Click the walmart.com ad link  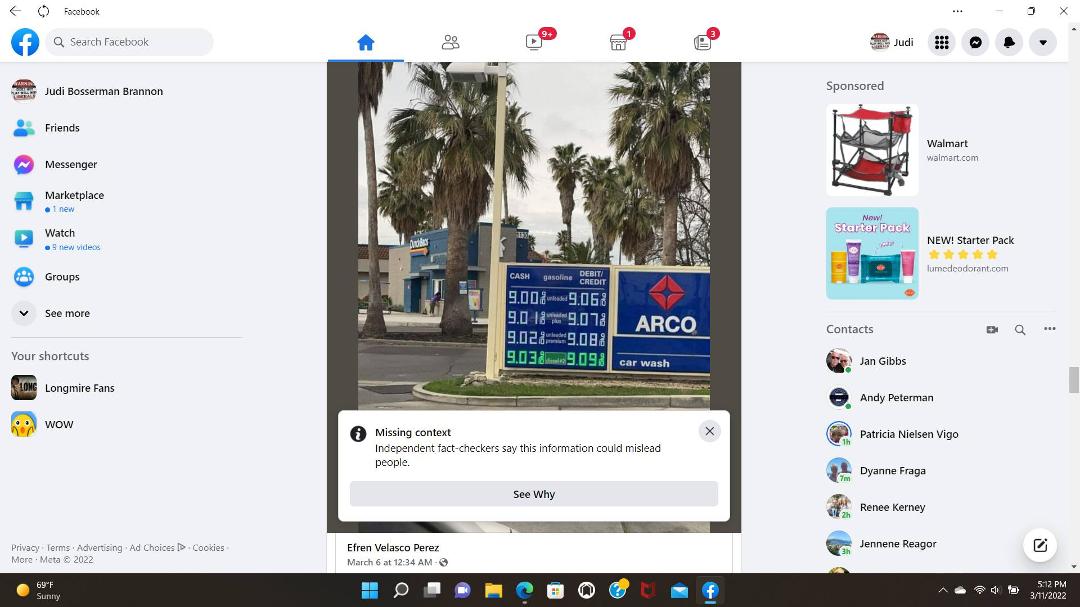click(952, 158)
